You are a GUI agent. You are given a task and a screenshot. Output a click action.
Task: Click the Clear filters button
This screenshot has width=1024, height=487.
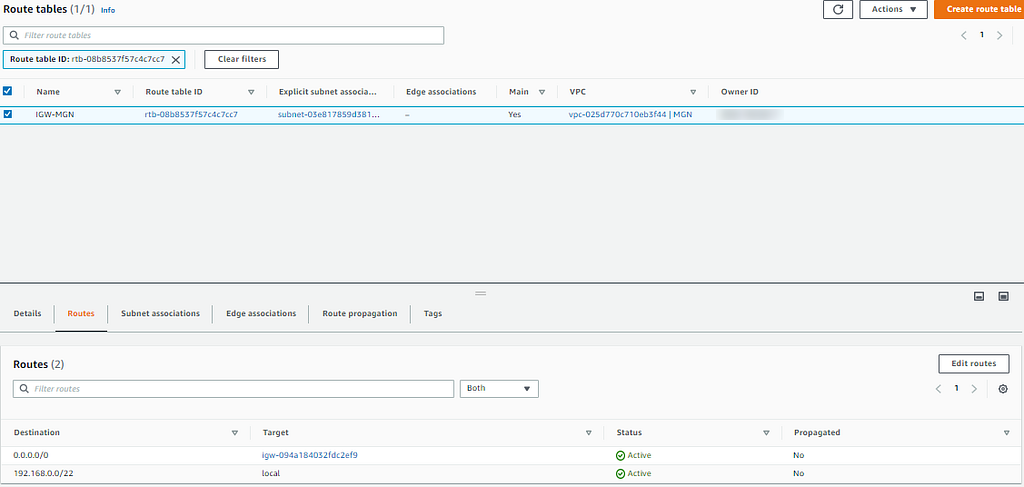[x=242, y=59]
